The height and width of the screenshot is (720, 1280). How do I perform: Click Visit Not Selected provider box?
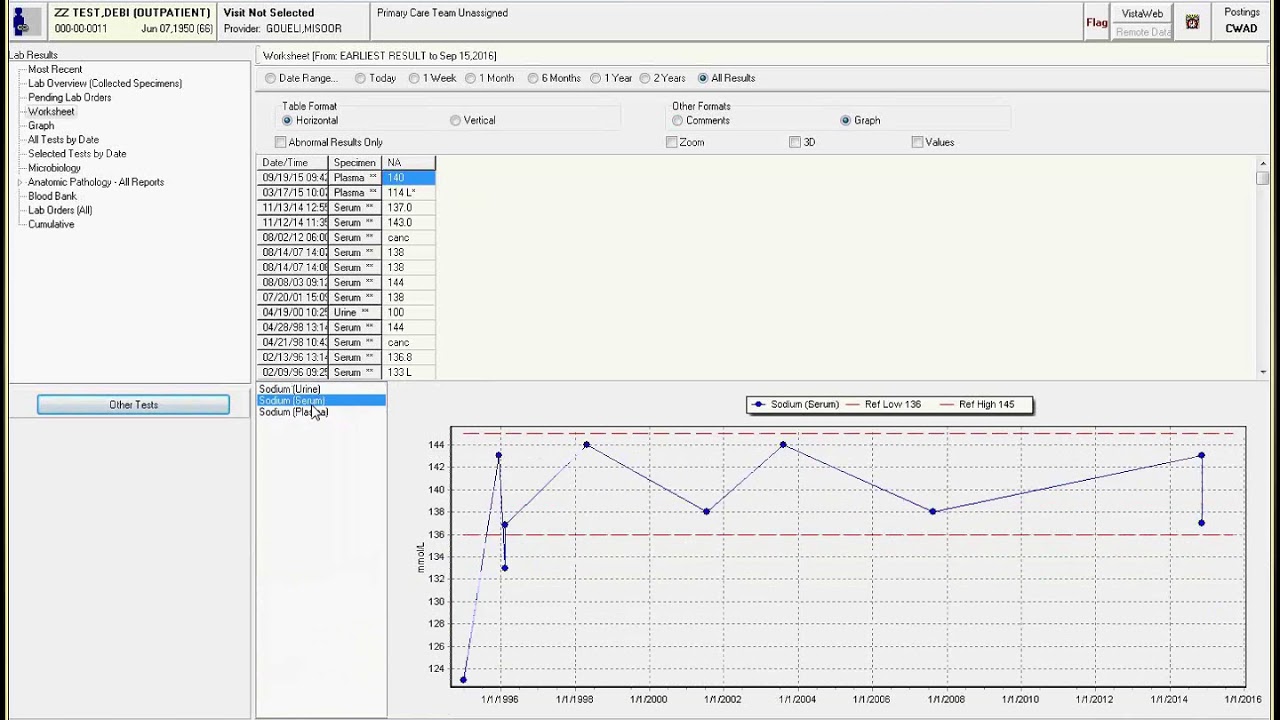click(293, 21)
